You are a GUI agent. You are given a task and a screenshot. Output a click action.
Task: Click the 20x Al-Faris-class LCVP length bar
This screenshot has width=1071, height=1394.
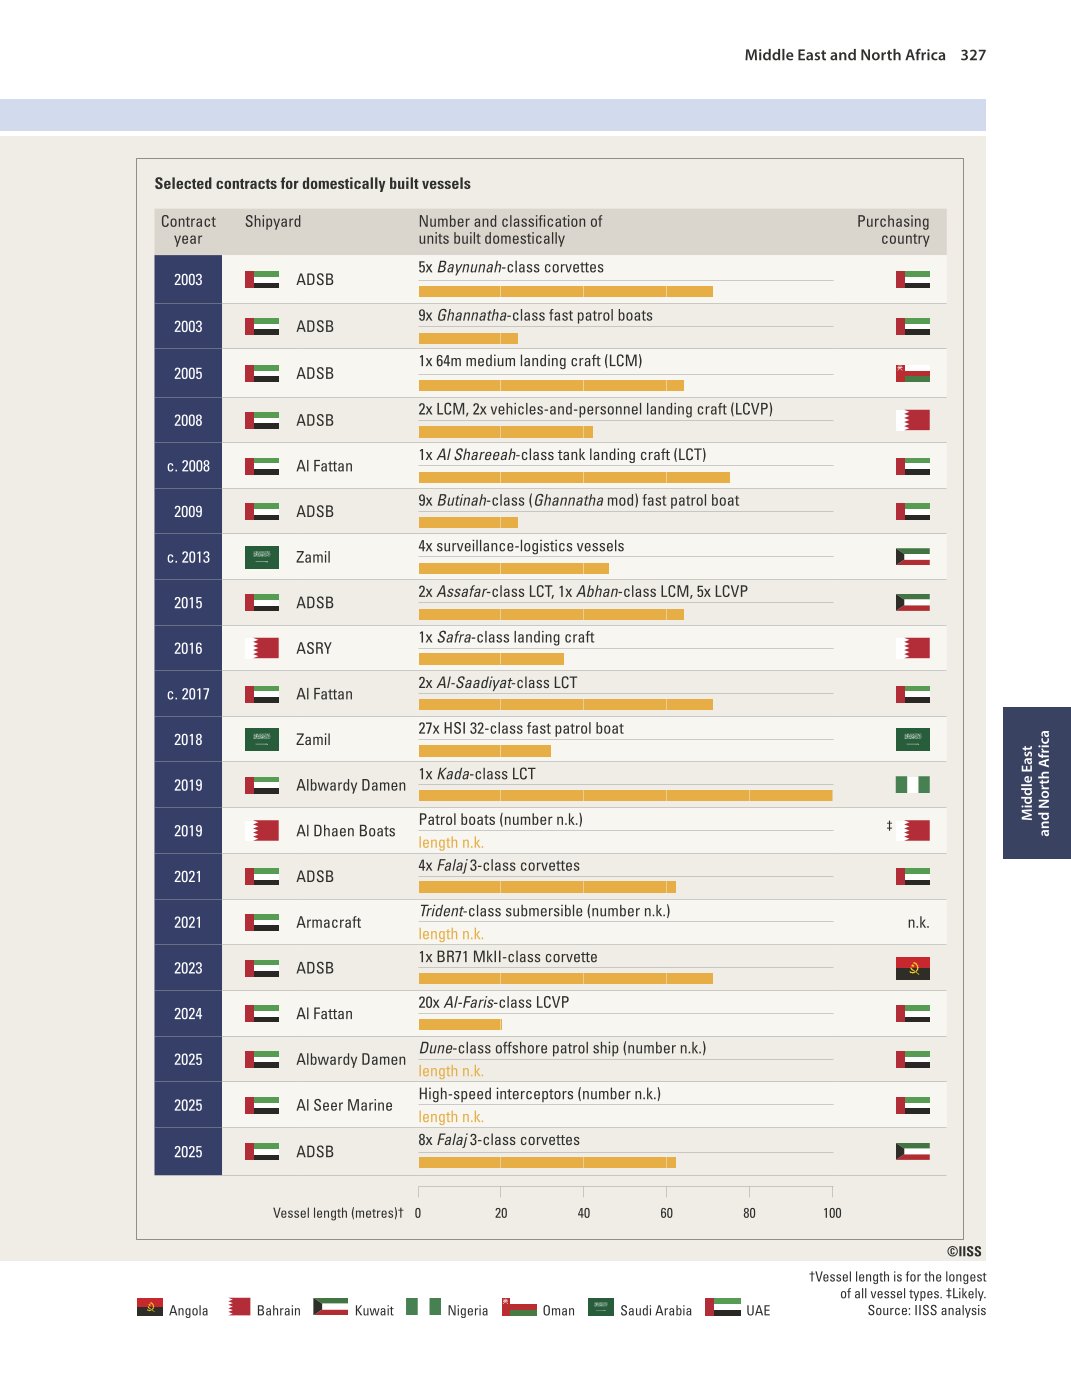(460, 1024)
